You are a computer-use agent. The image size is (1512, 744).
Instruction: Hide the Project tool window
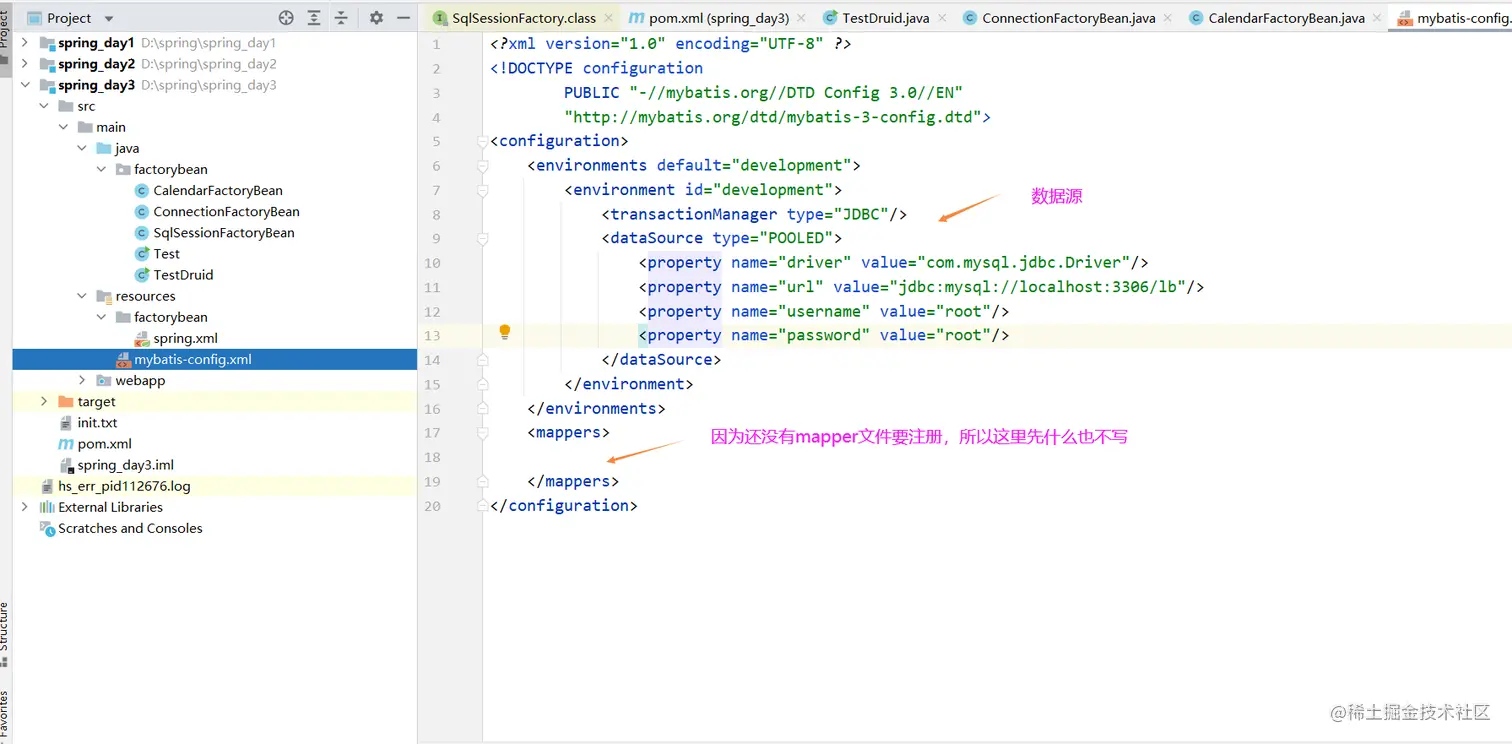coord(403,18)
